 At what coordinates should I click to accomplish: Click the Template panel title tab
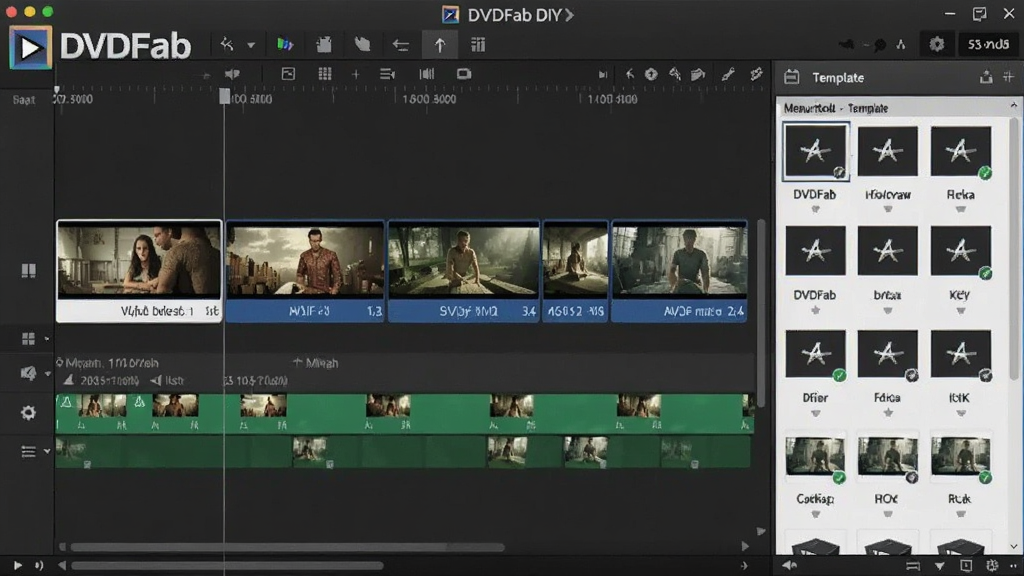[838, 78]
